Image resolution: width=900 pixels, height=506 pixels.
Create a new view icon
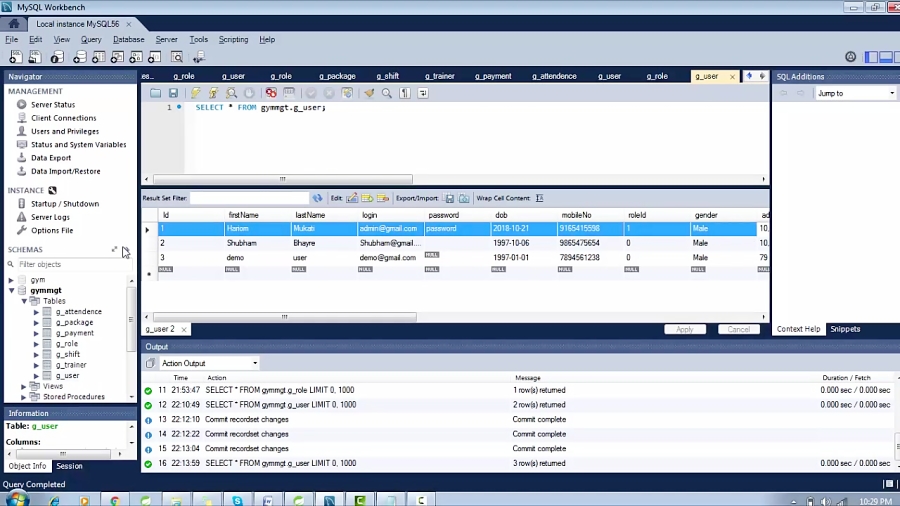(x=117, y=57)
